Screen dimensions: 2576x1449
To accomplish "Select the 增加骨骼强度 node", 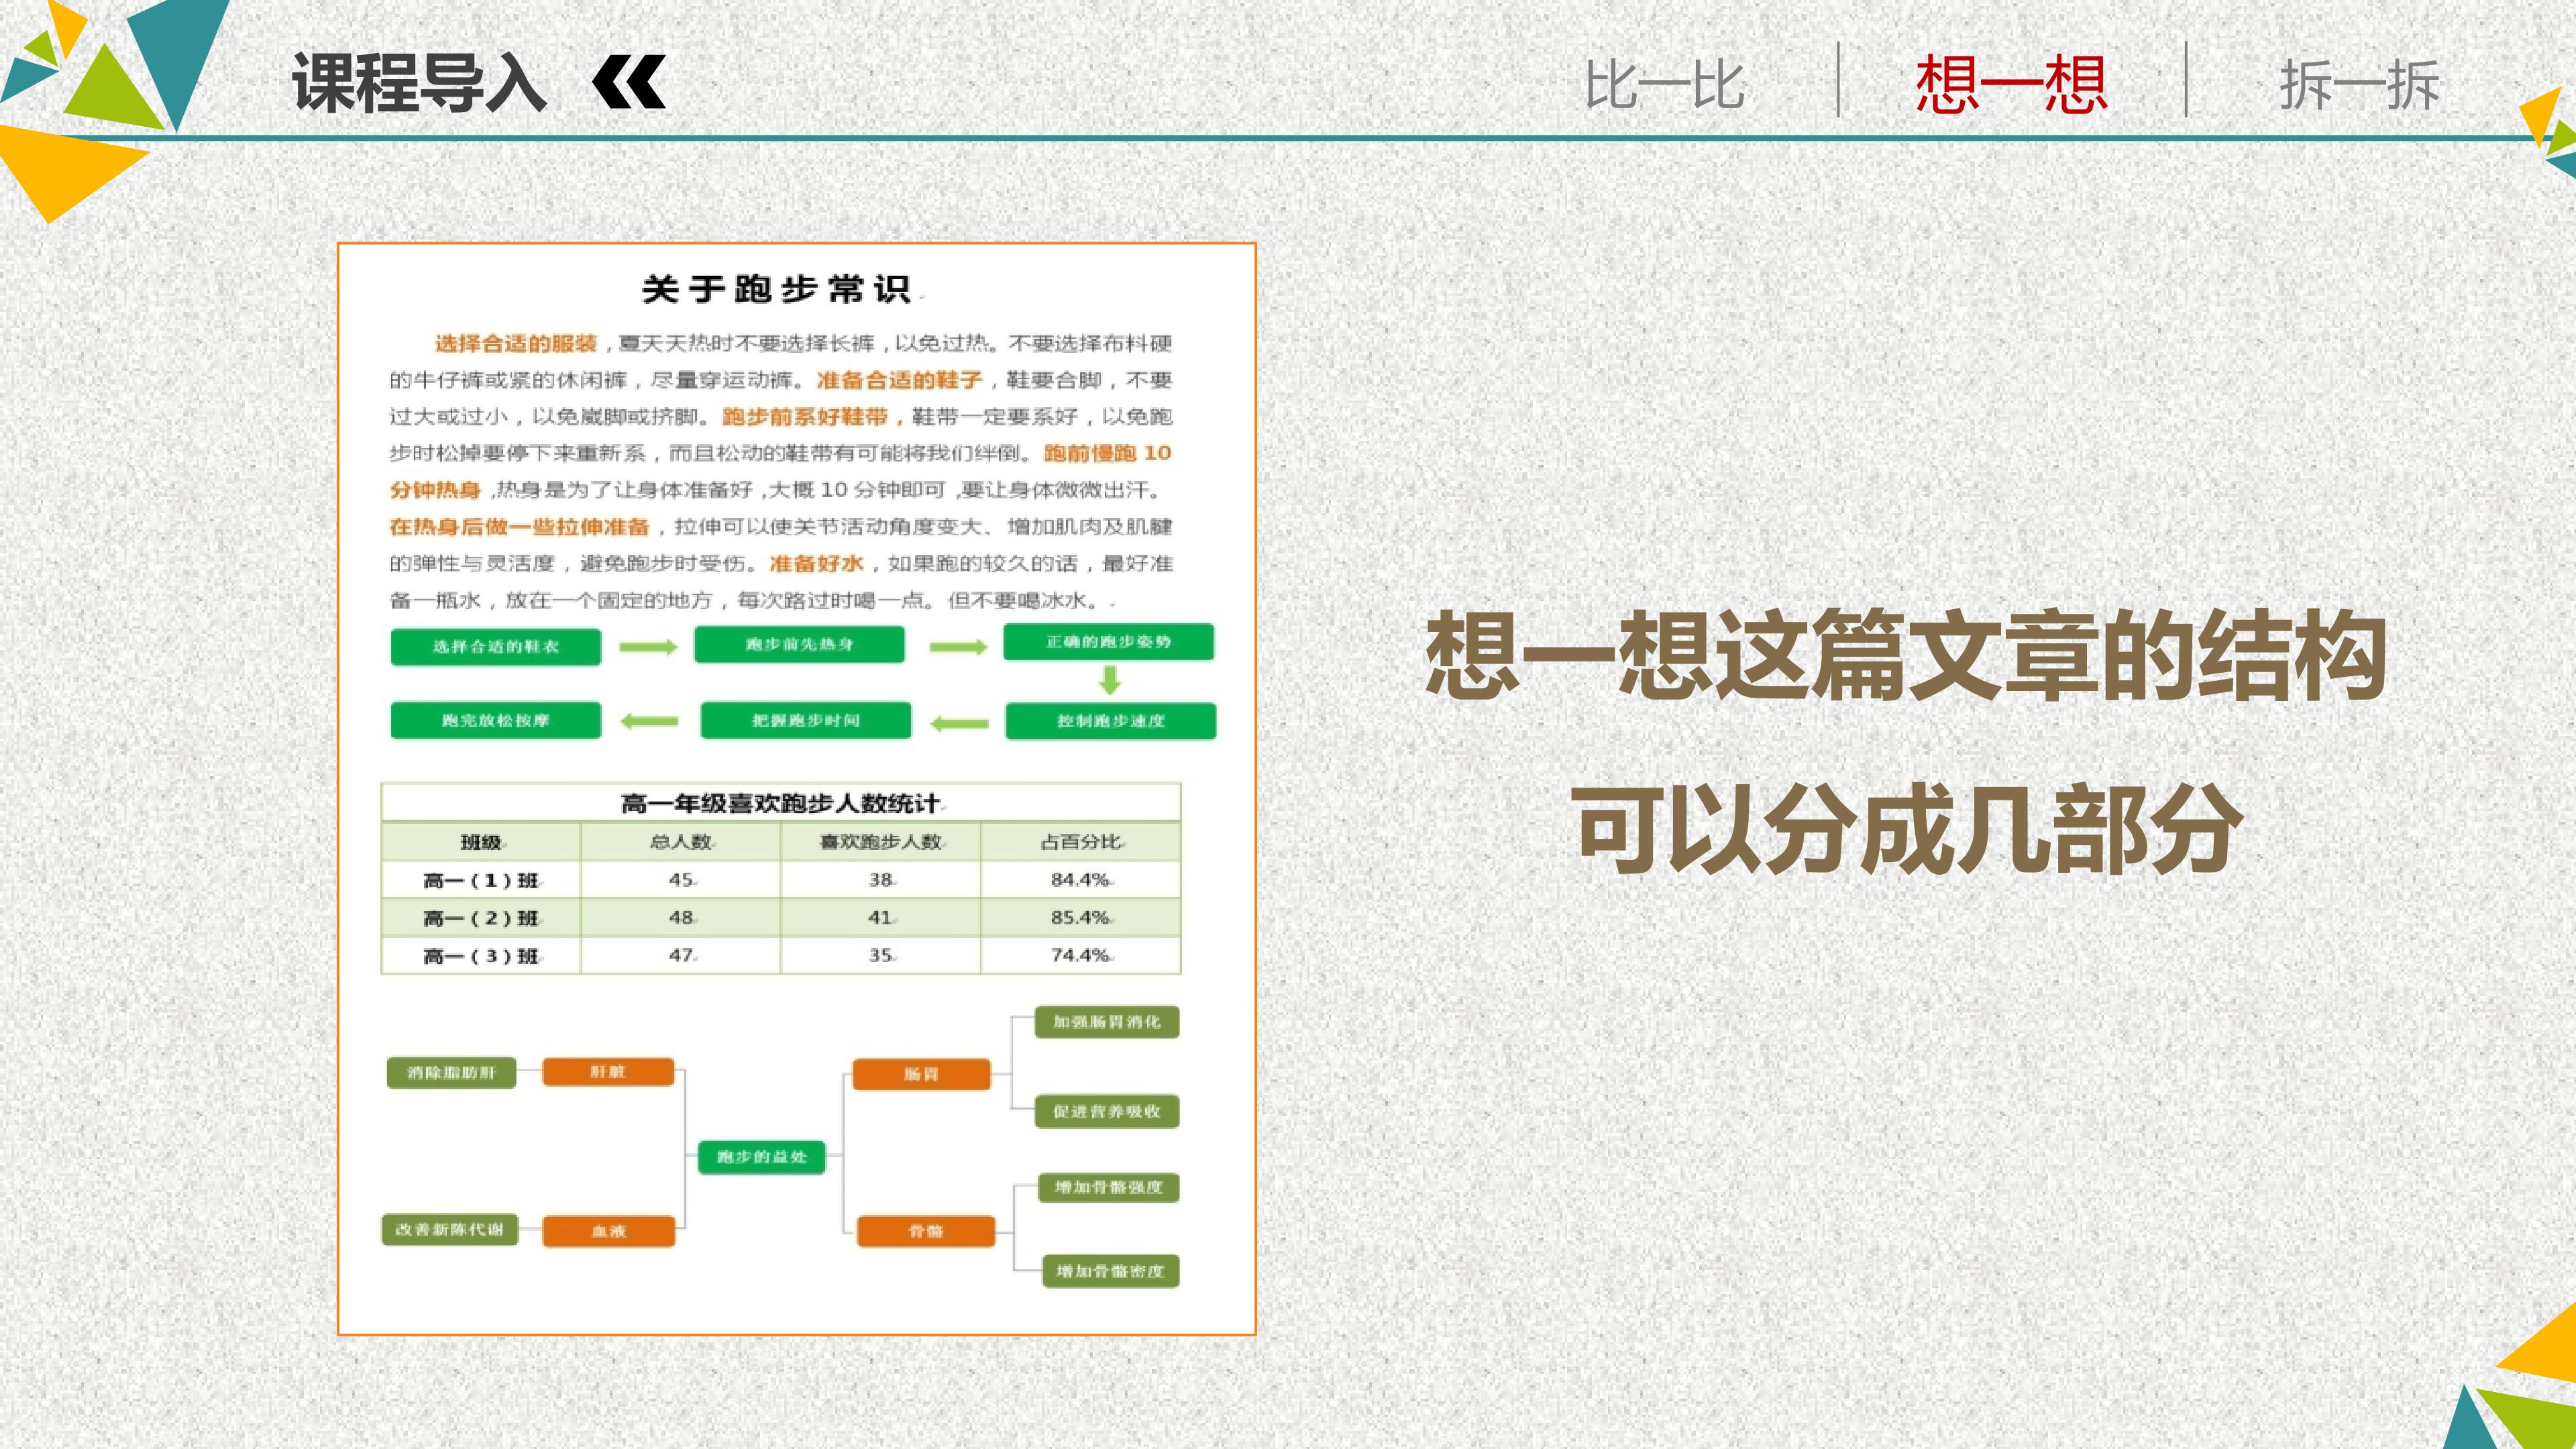I will pyautogui.click(x=1109, y=1187).
